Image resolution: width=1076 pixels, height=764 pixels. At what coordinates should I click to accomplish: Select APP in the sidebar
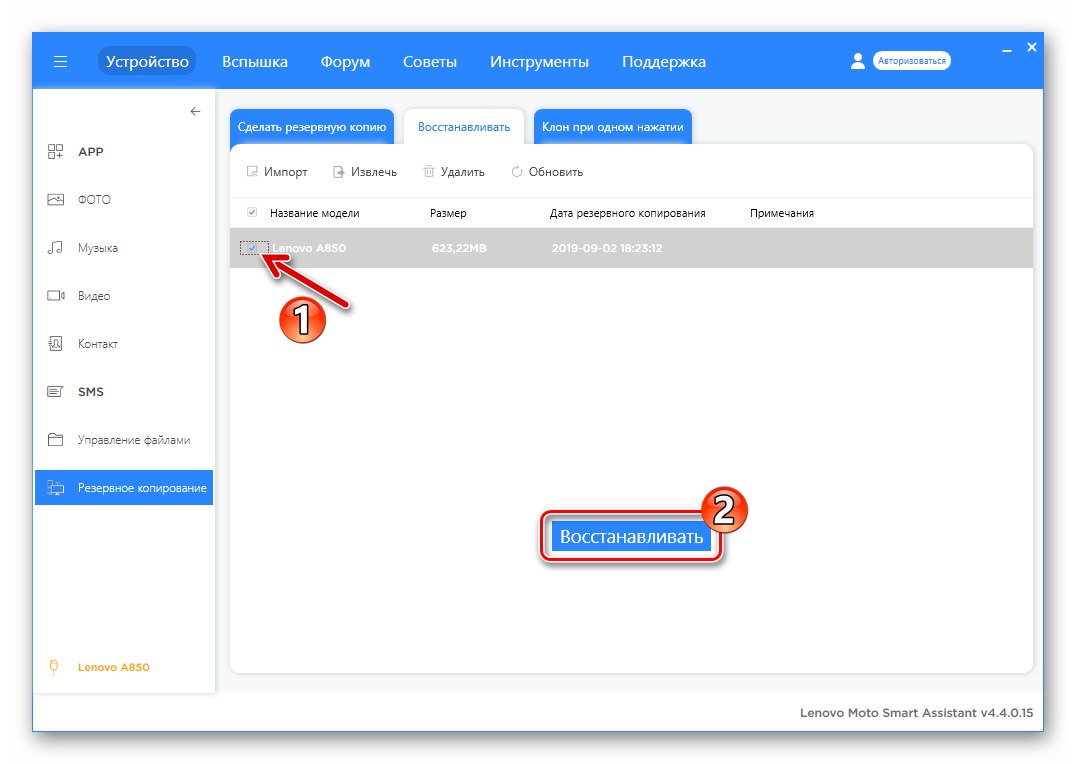91,152
